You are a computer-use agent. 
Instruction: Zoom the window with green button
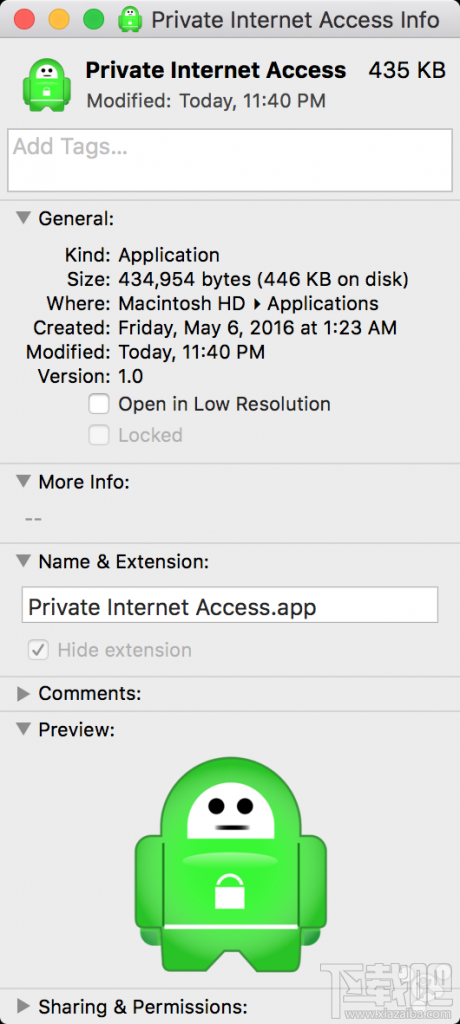tap(93, 19)
